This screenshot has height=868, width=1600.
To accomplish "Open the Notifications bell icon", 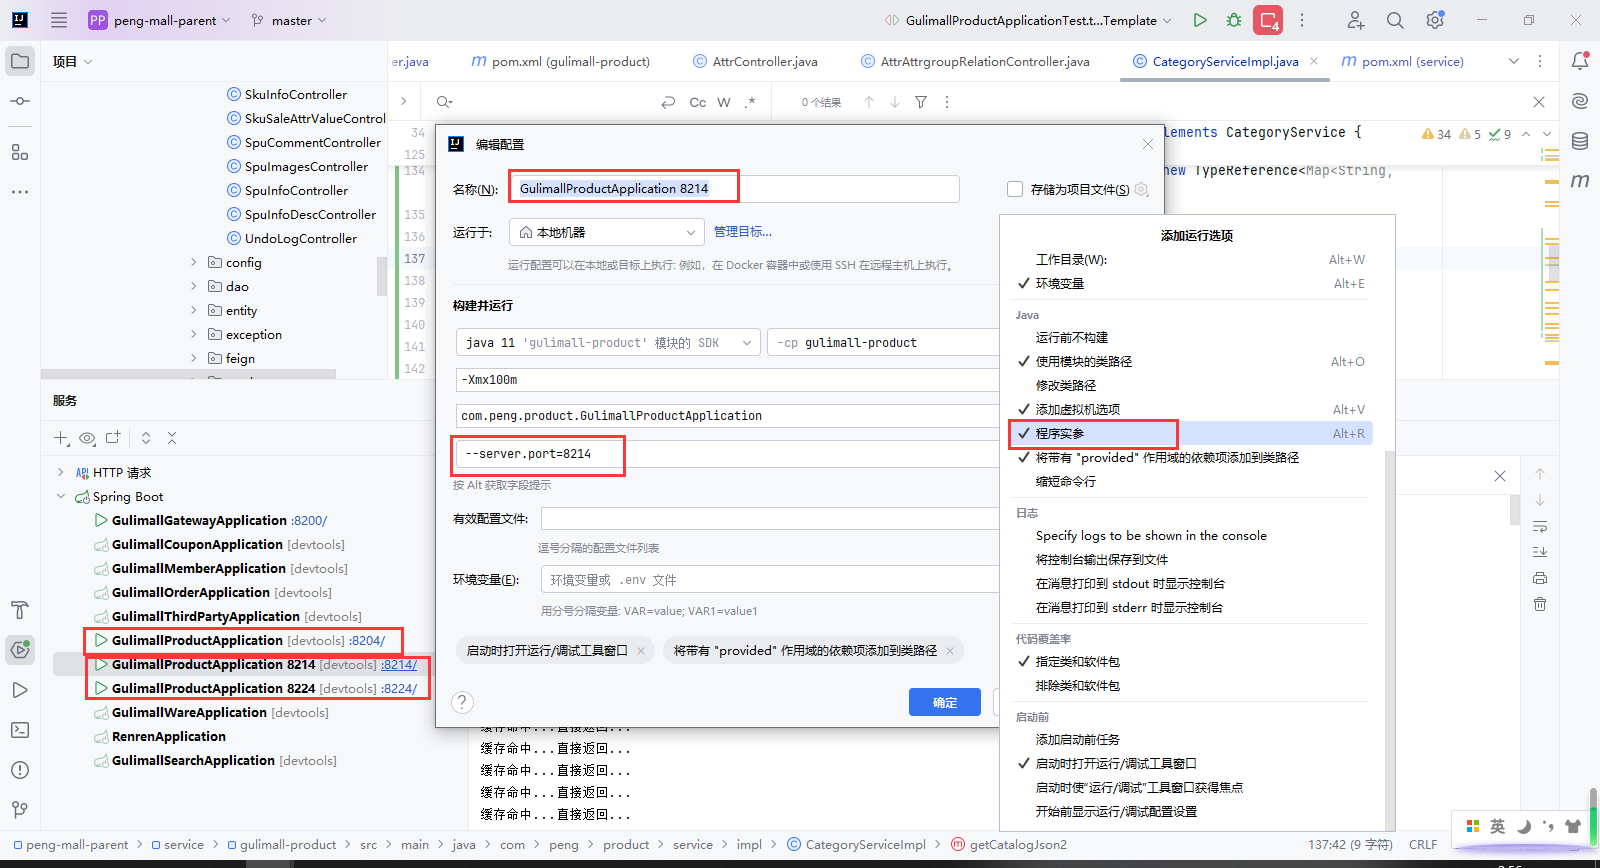I will [1580, 61].
